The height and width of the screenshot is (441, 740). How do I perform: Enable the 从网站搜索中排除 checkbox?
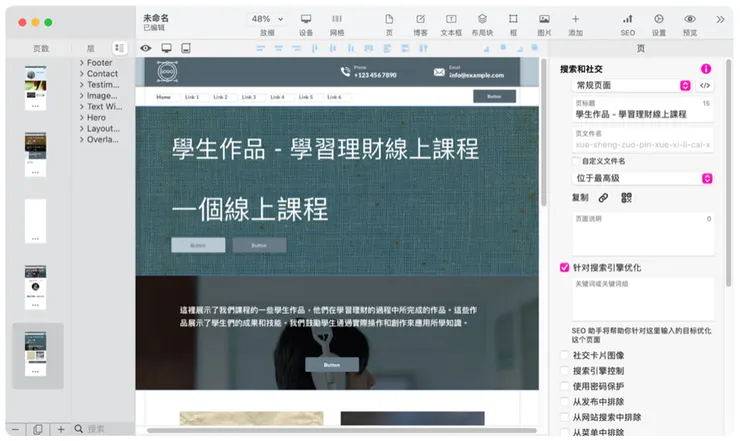click(x=564, y=417)
